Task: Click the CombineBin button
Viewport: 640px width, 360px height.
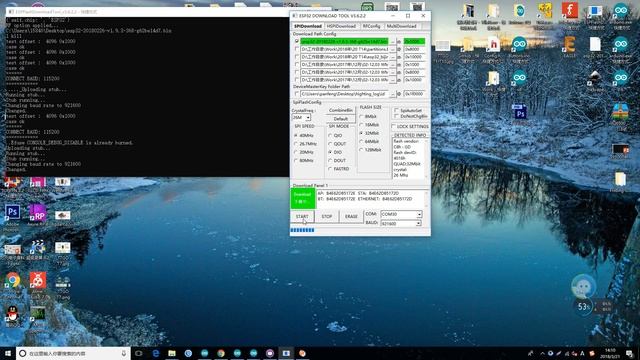Action: 341,111
